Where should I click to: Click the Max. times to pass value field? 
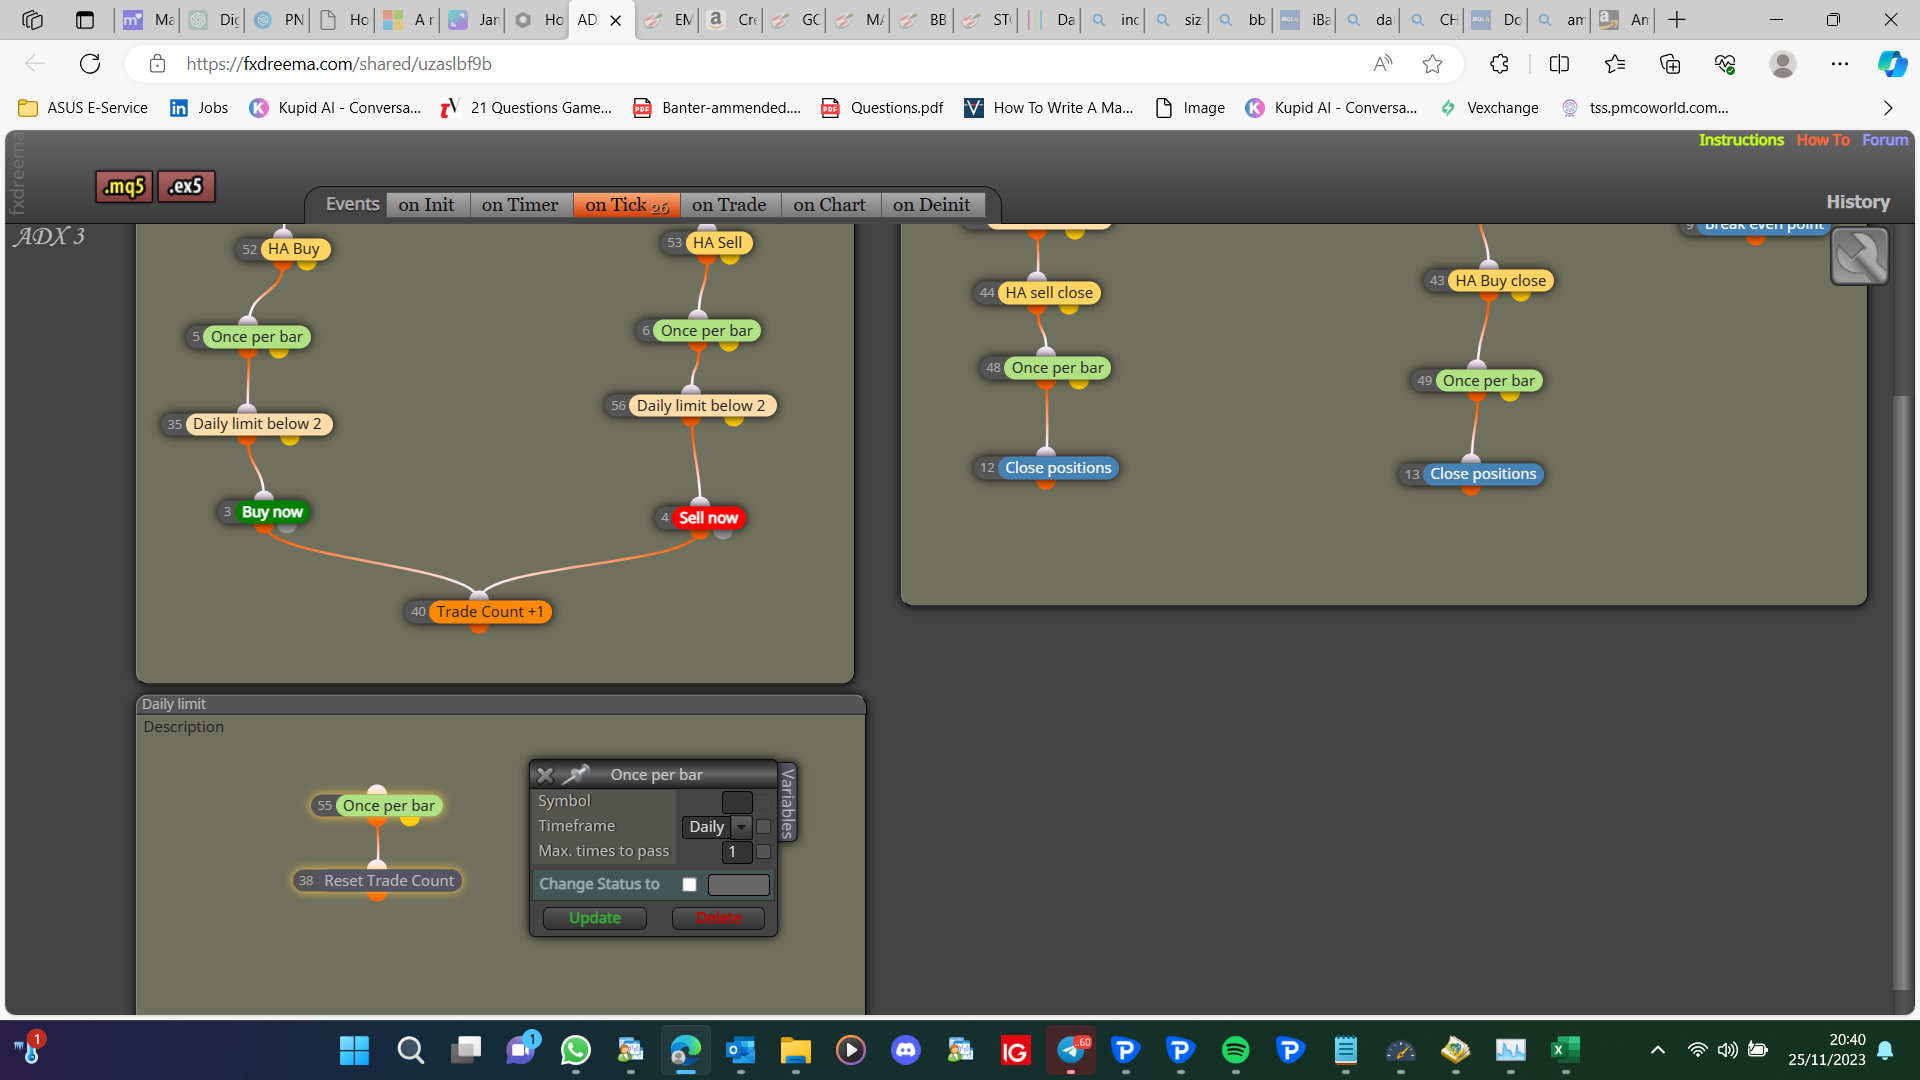pyautogui.click(x=737, y=852)
